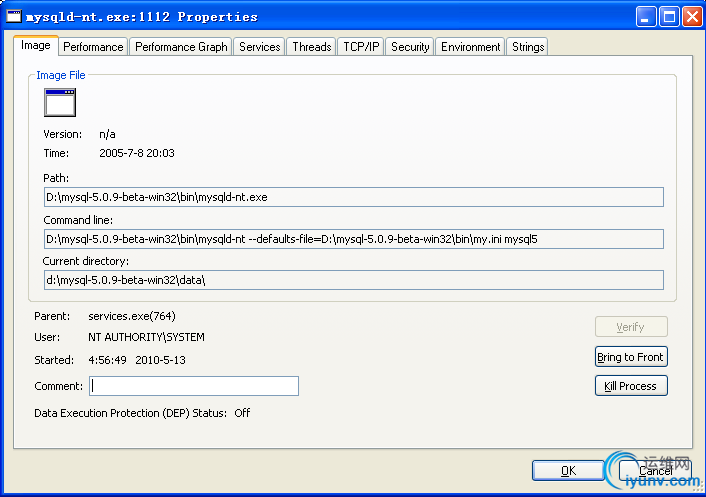Click inside the Path text box
This screenshot has width=706, height=497.
point(353,197)
